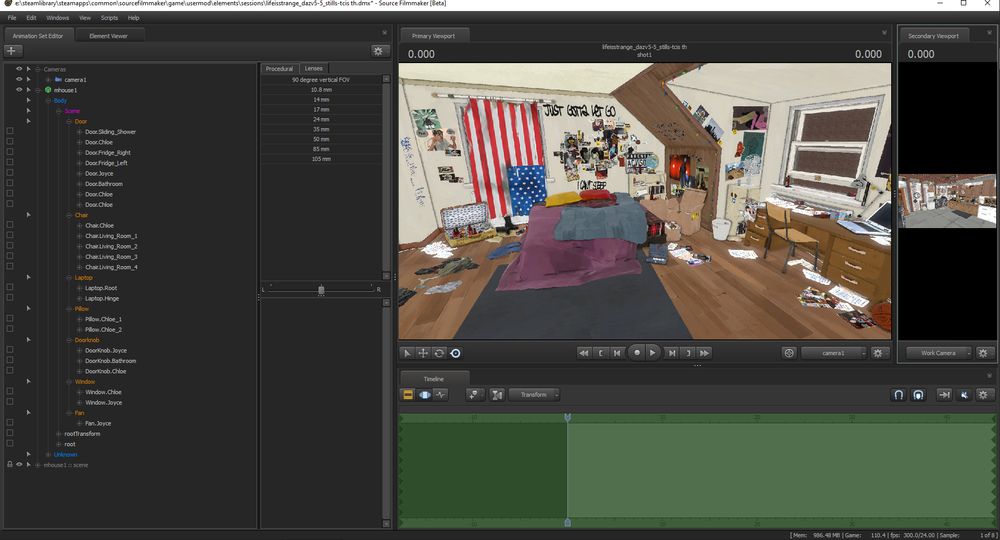The height and width of the screenshot is (540, 1000).
Task: Mute audio in the timeline toolbar
Action: [x=965, y=395]
